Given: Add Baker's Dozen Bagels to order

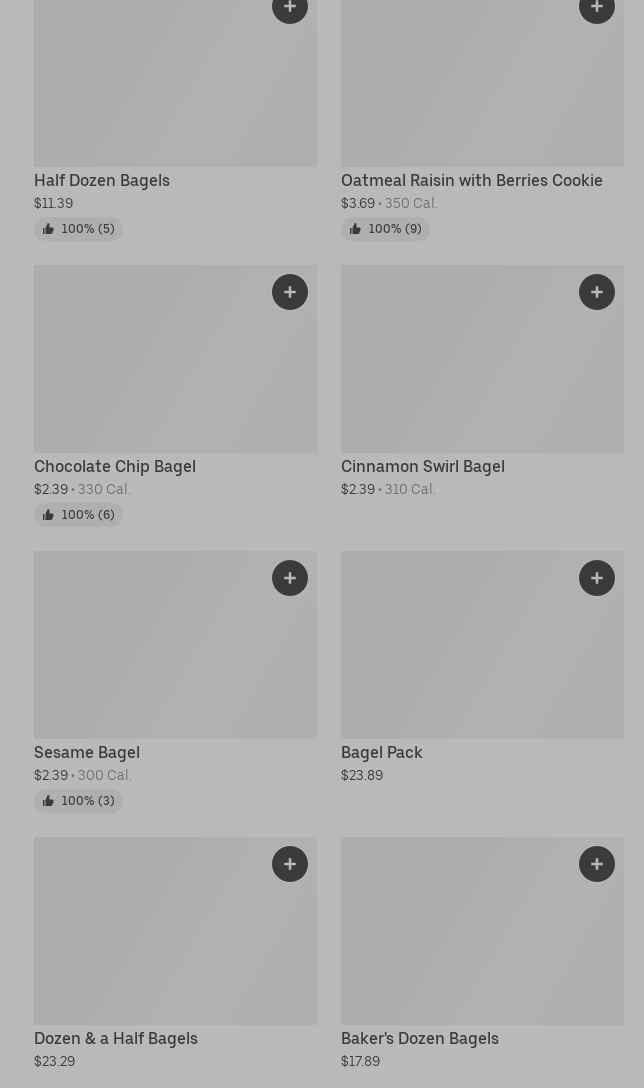Looking at the screenshot, I should (x=597, y=864).
